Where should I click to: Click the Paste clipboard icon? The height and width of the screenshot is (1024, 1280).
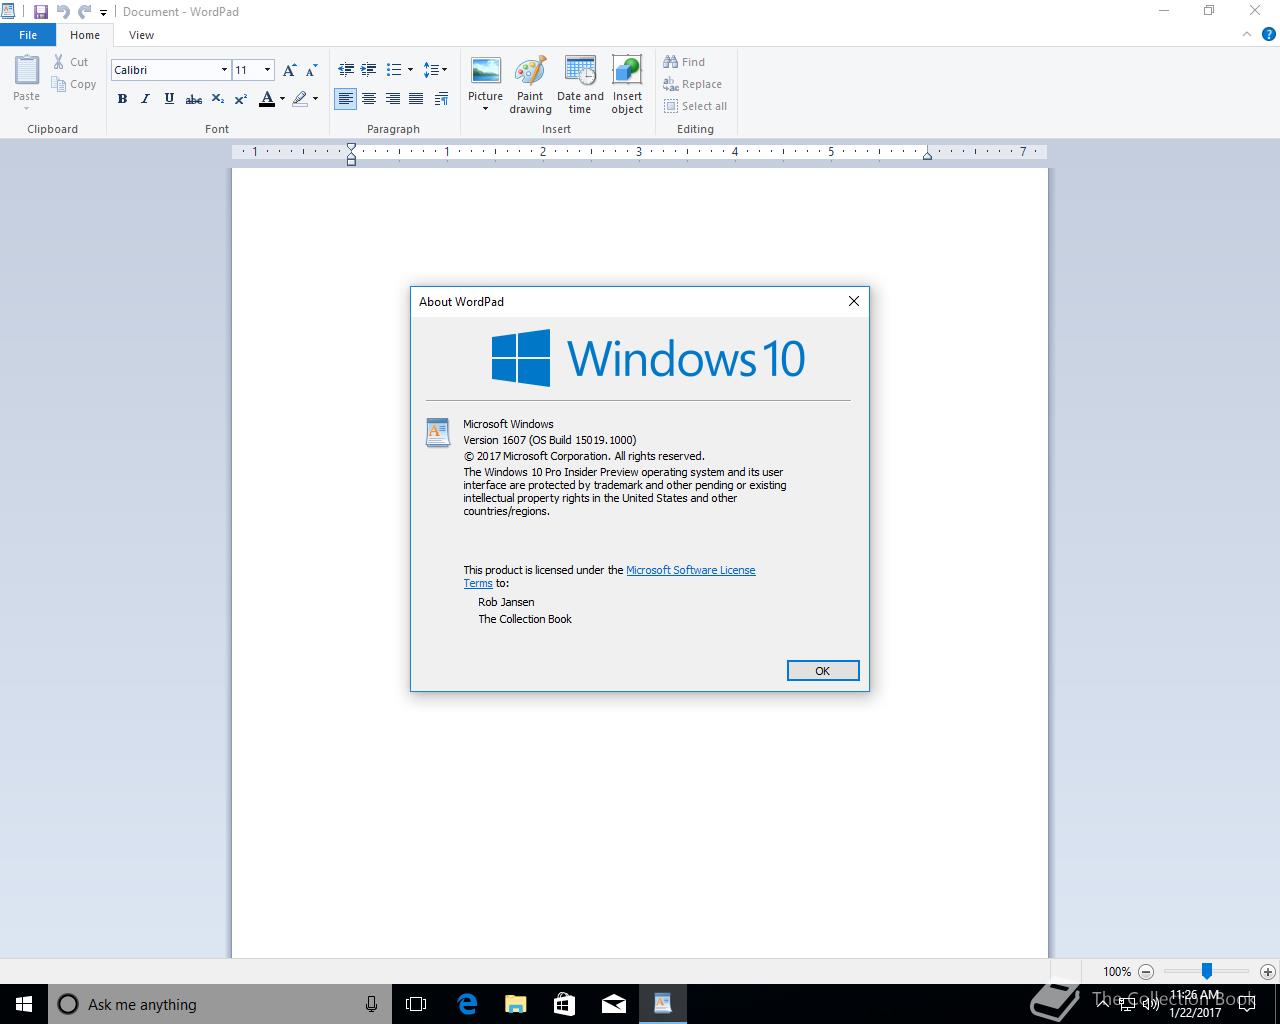pos(27,70)
